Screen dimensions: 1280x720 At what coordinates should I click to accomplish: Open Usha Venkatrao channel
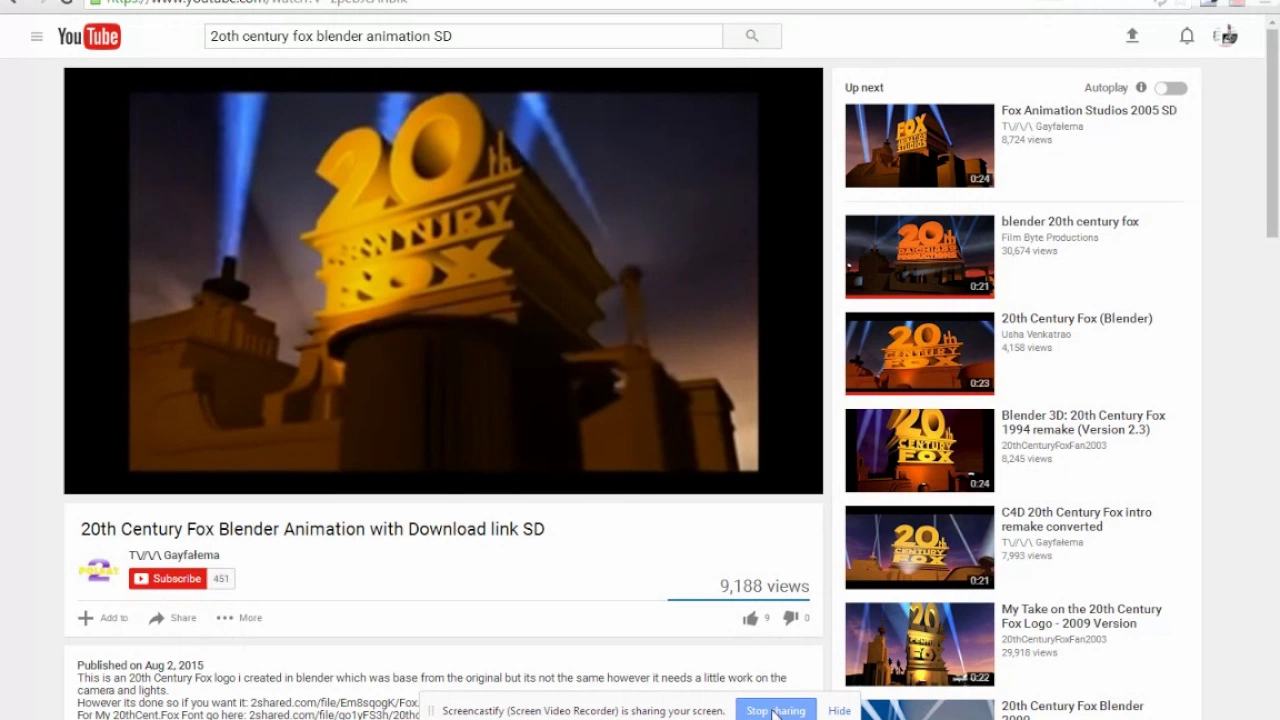[x=1036, y=334]
